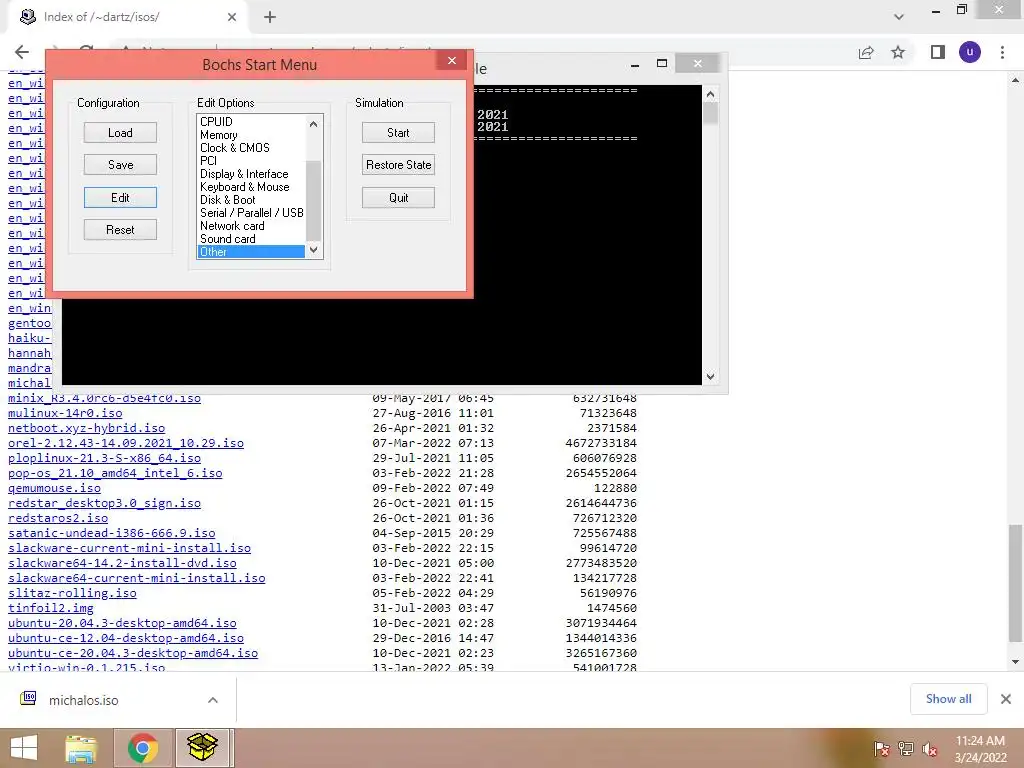
Task: Open satanic-undead-i386-666.9.iso link
Action: click(112, 533)
